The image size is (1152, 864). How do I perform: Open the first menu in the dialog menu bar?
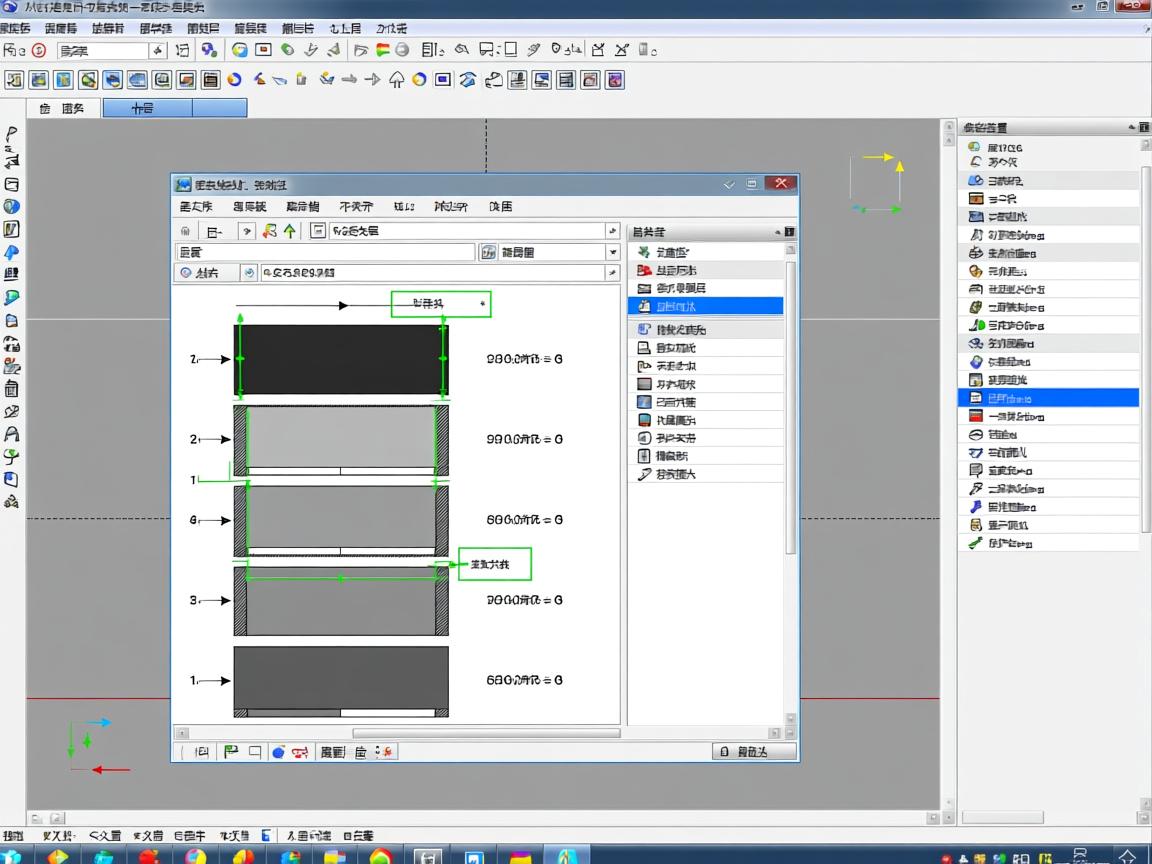click(x=196, y=207)
